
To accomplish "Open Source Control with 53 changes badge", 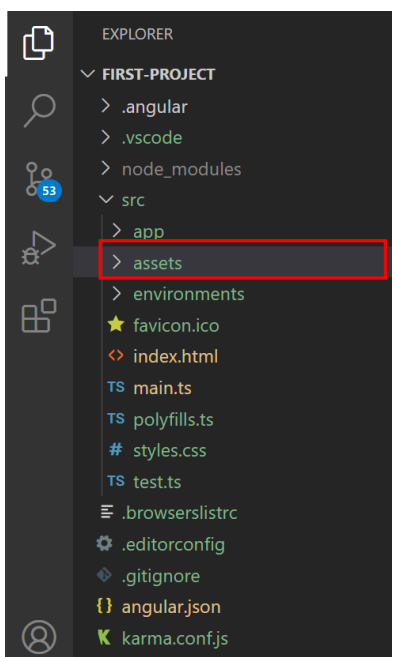I will (43, 182).
